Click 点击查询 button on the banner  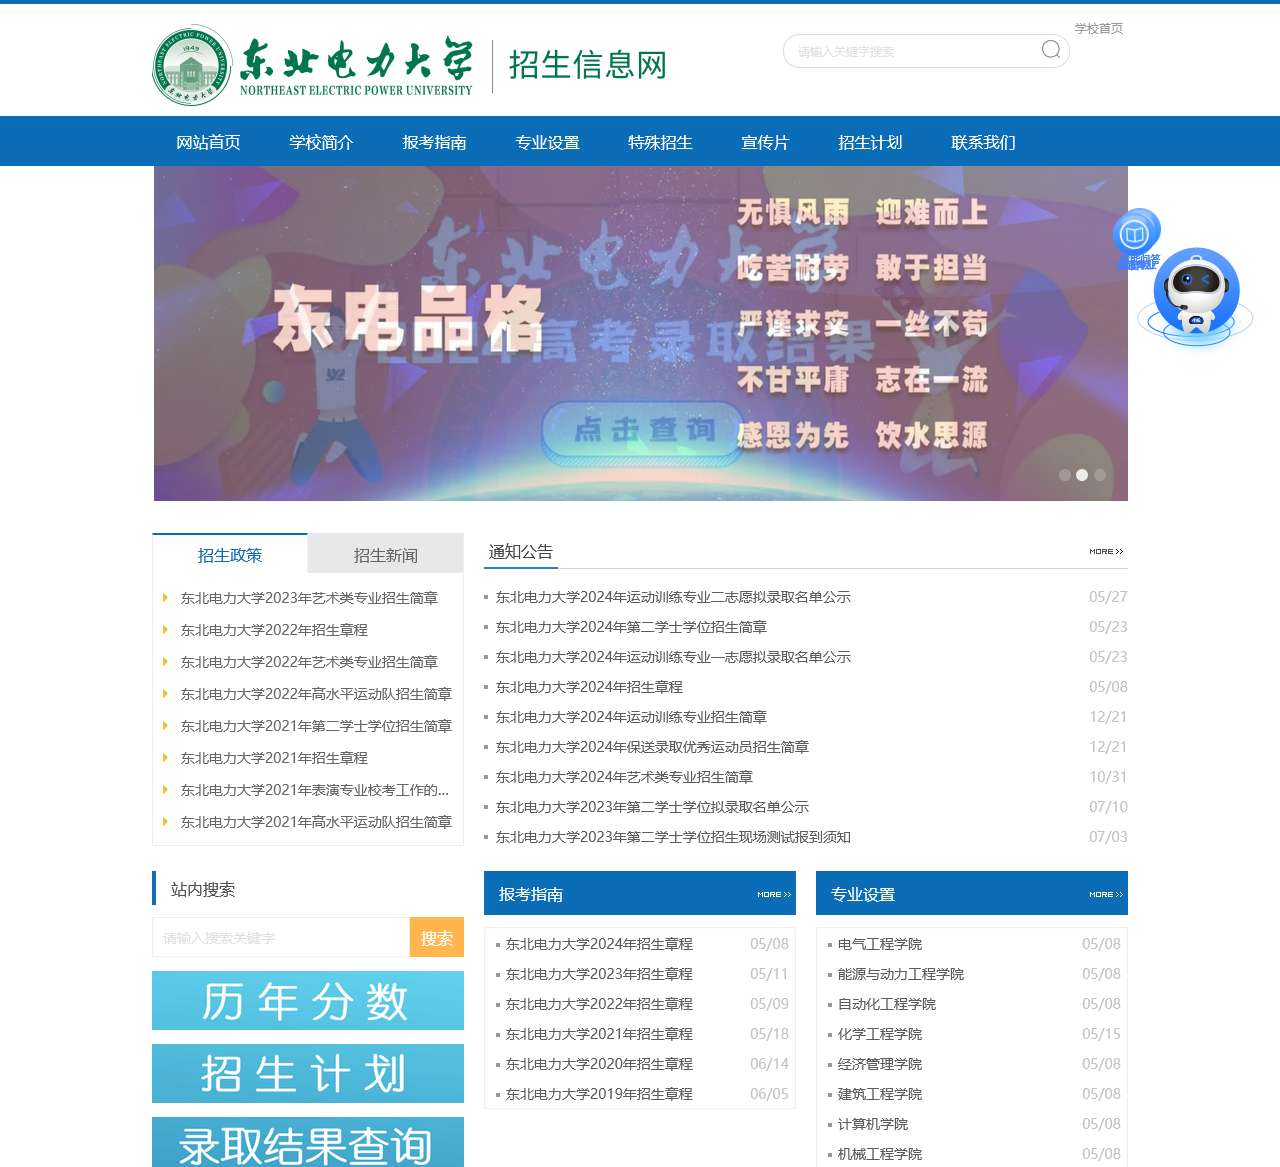[644, 430]
